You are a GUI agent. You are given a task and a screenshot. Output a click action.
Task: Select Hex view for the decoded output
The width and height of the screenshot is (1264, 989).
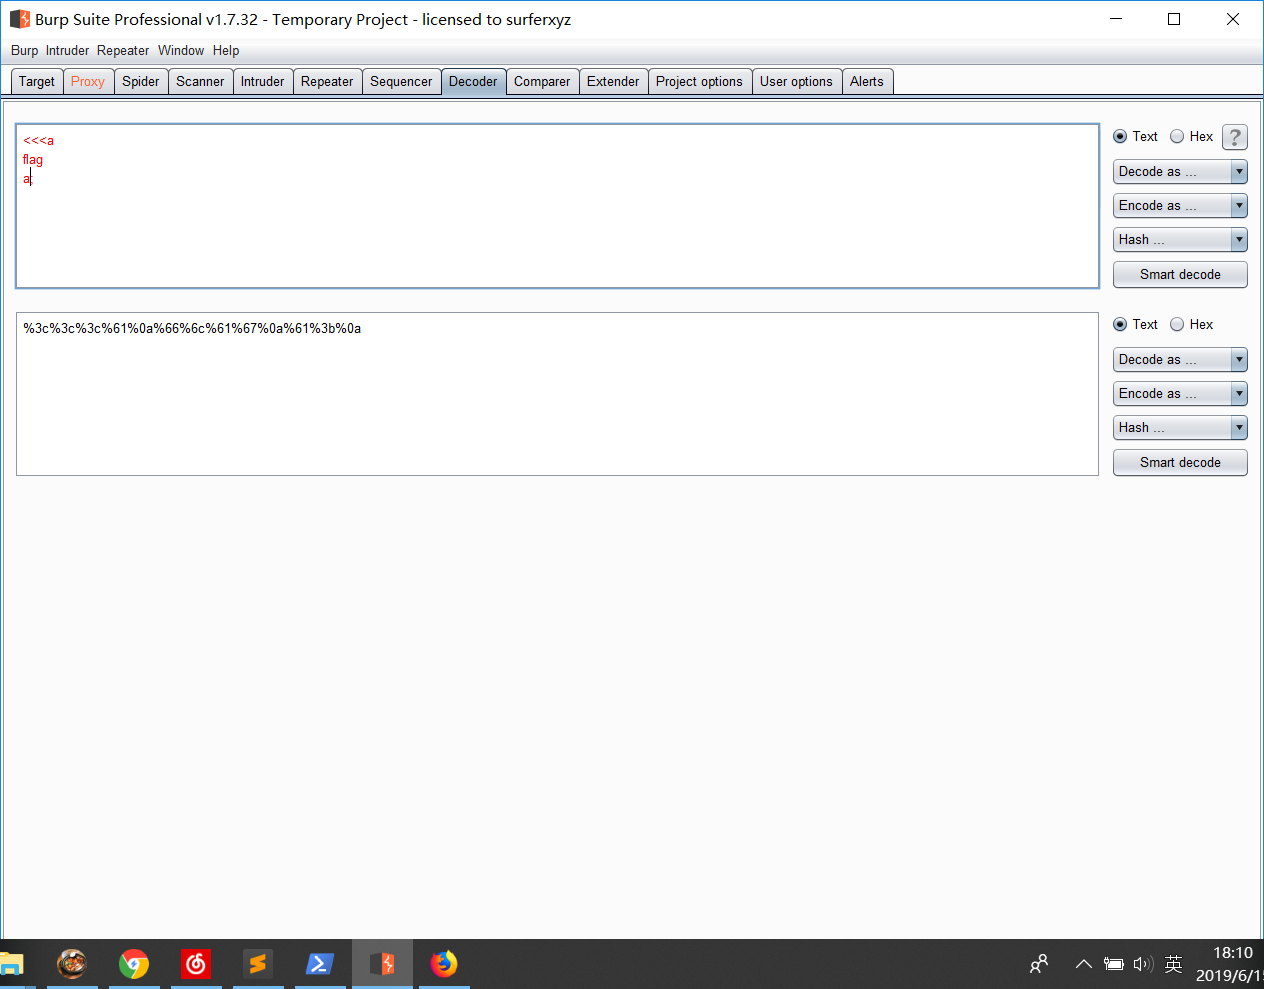(1176, 324)
